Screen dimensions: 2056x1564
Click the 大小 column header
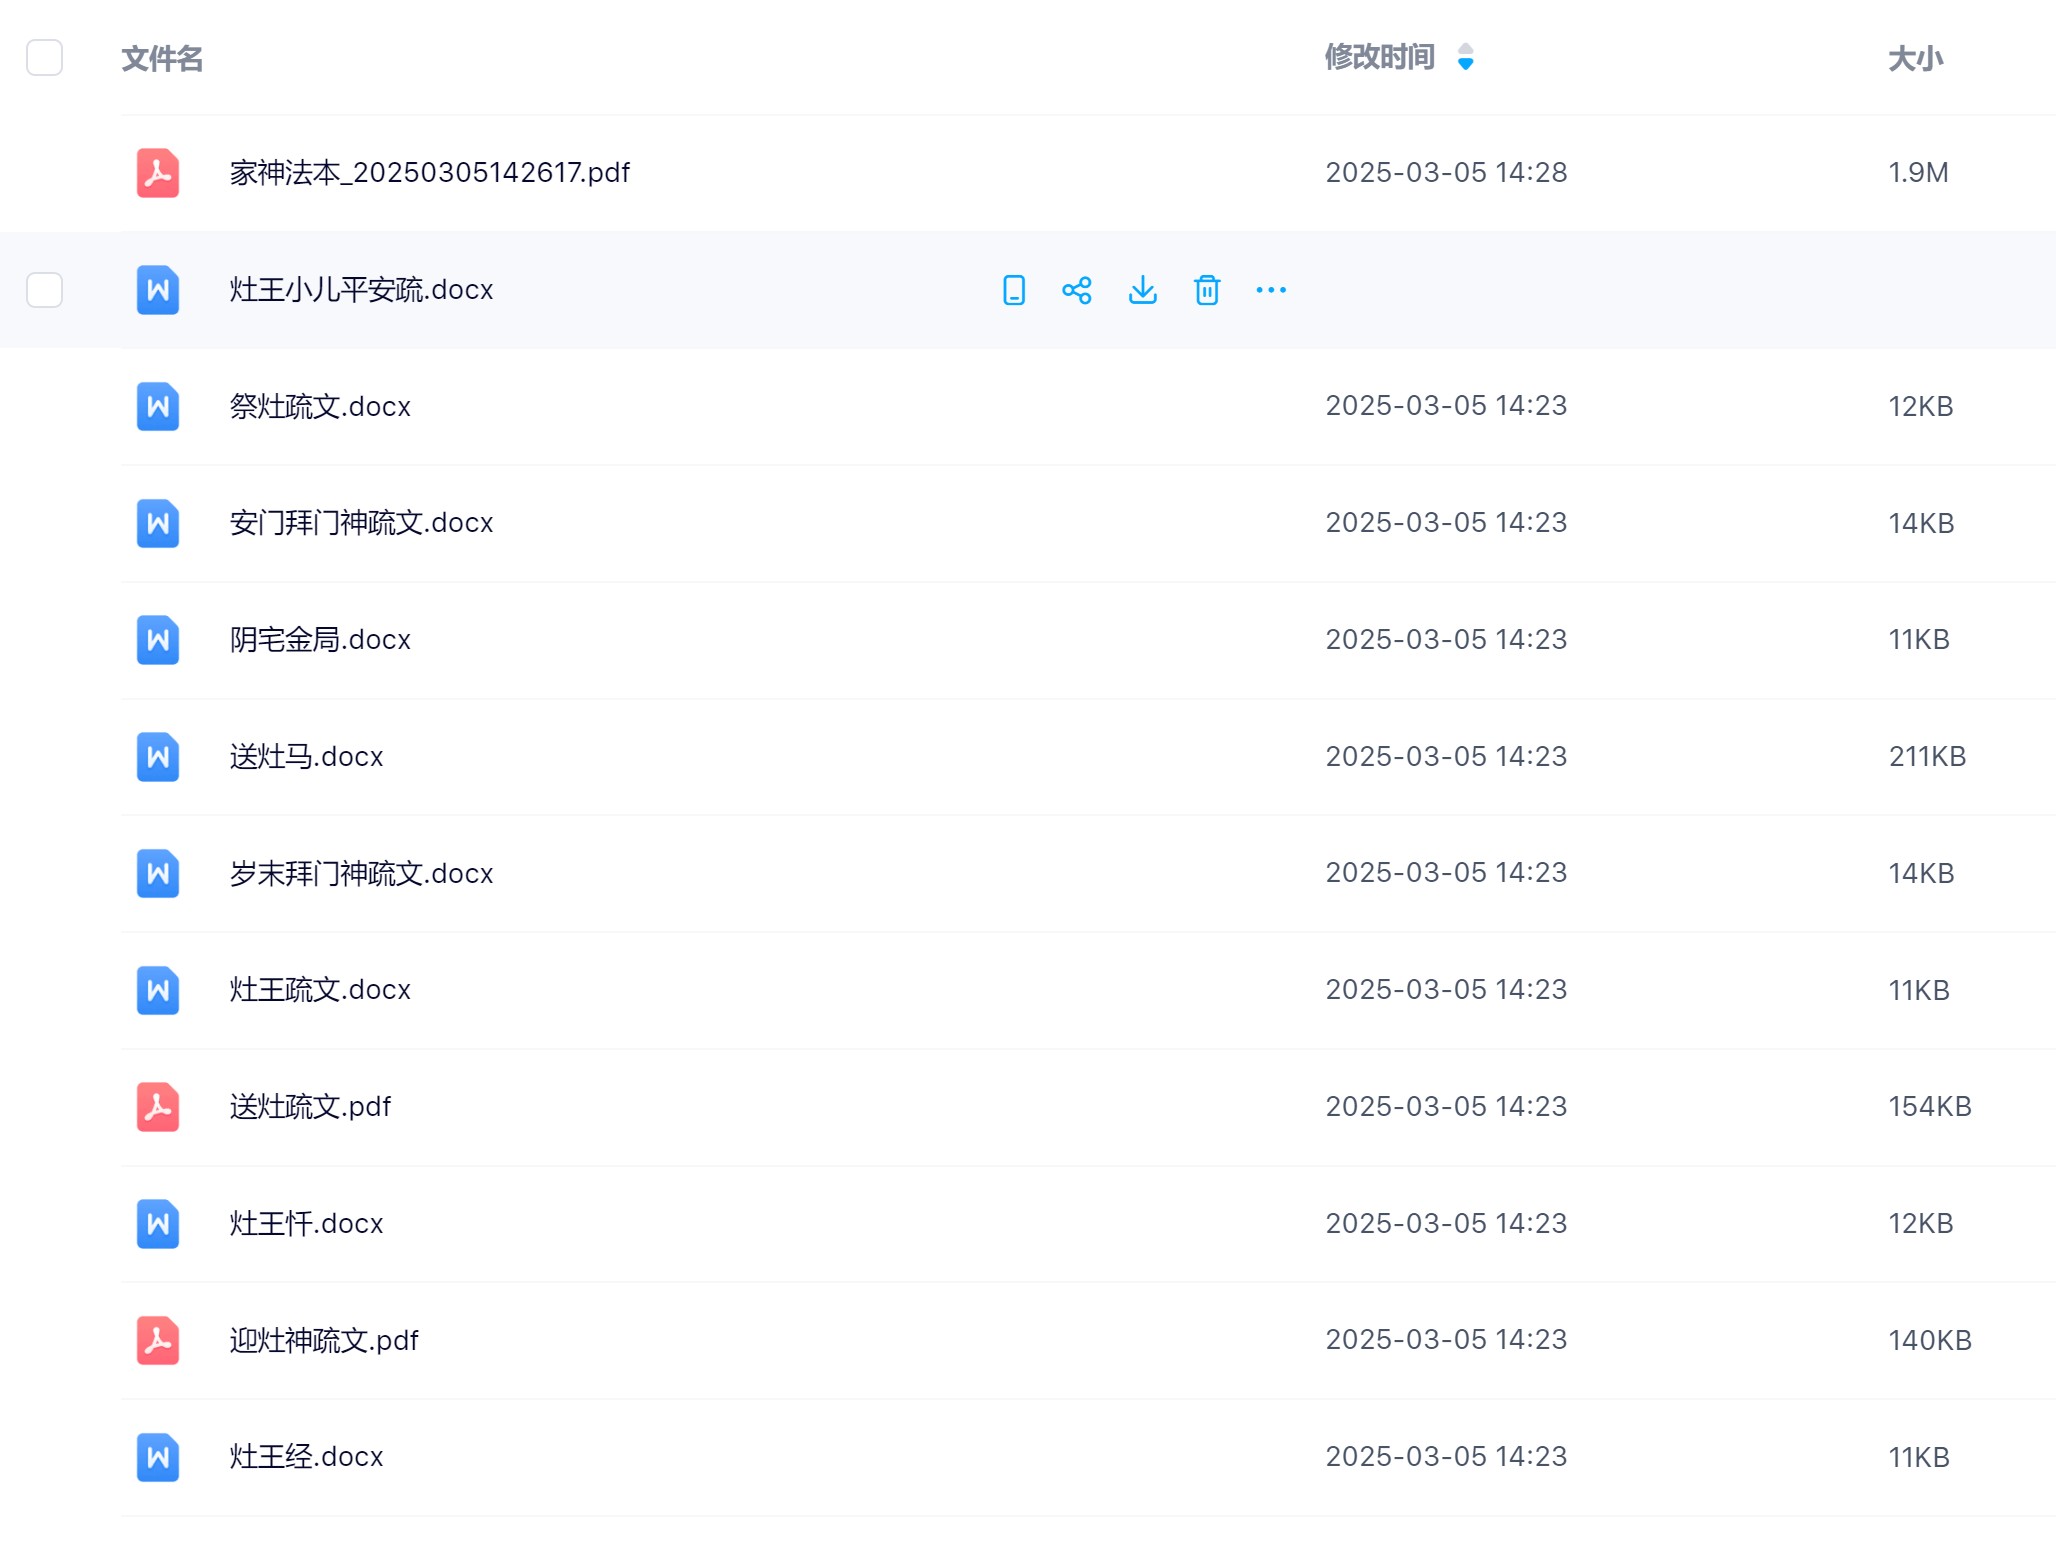click(x=1914, y=59)
